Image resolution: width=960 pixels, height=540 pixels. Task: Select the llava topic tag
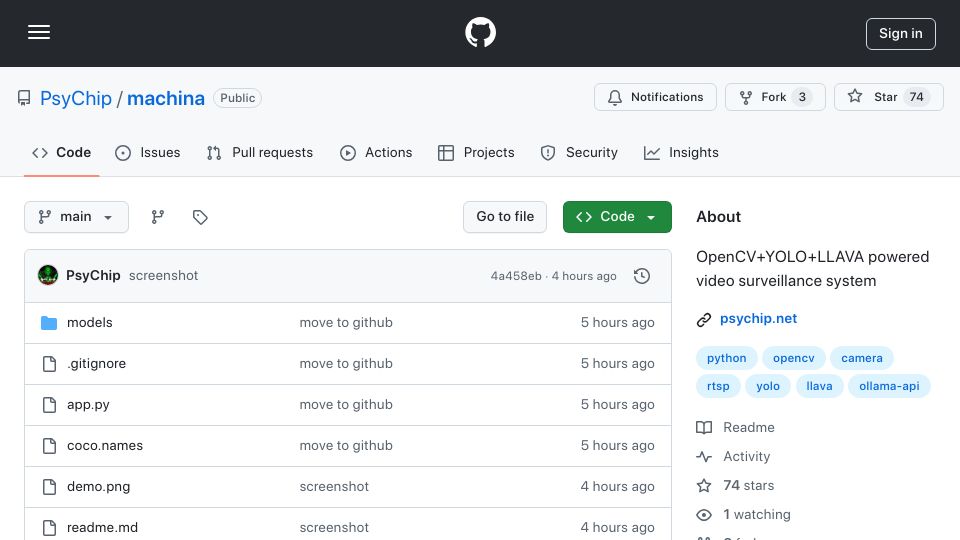point(819,386)
